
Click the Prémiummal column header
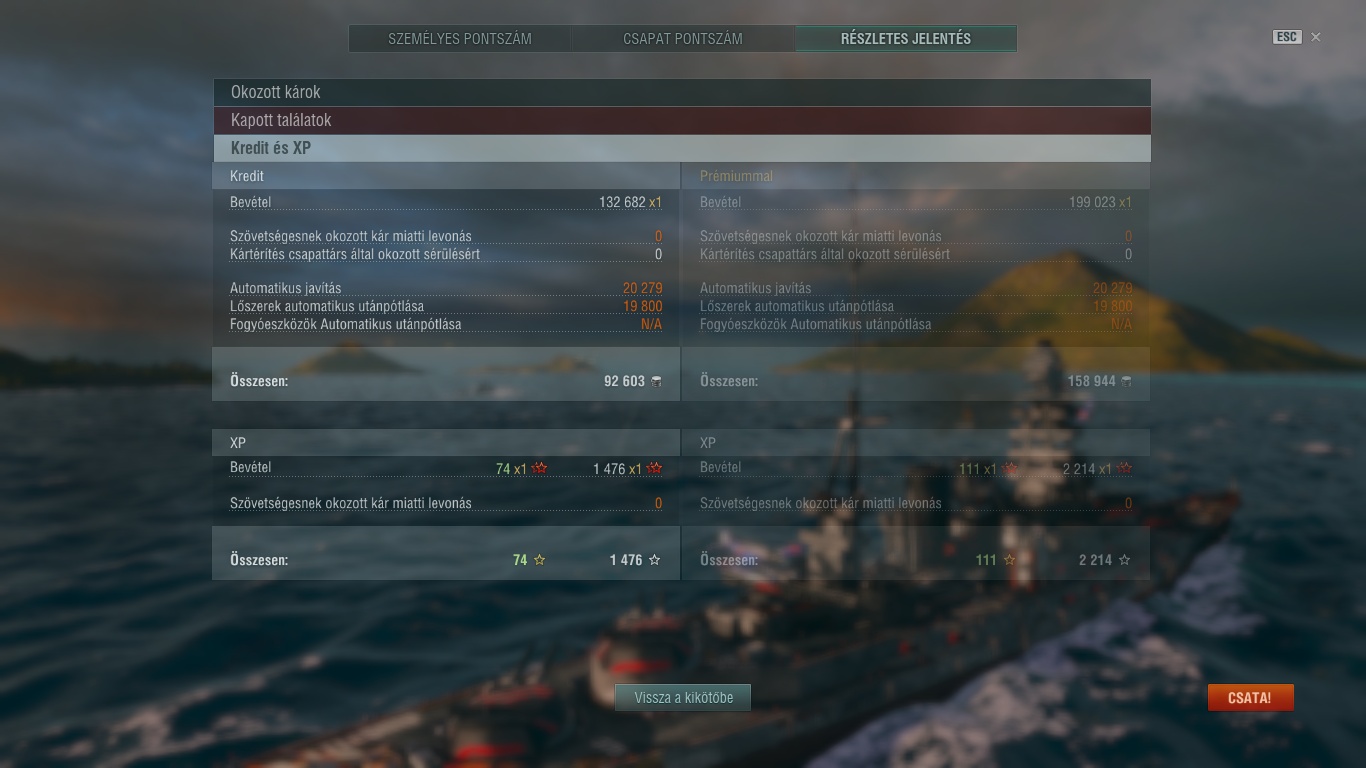(736, 176)
